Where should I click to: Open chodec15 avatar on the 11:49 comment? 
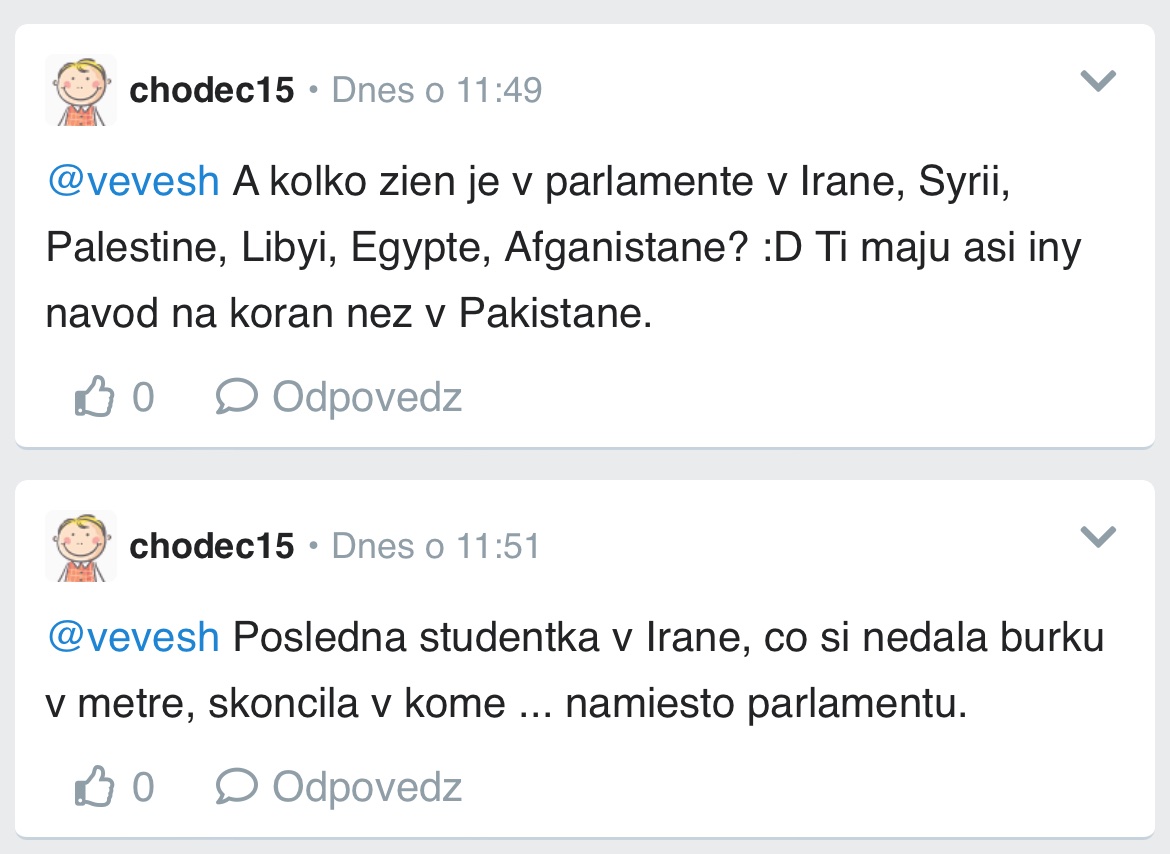[x=81, y=91]
